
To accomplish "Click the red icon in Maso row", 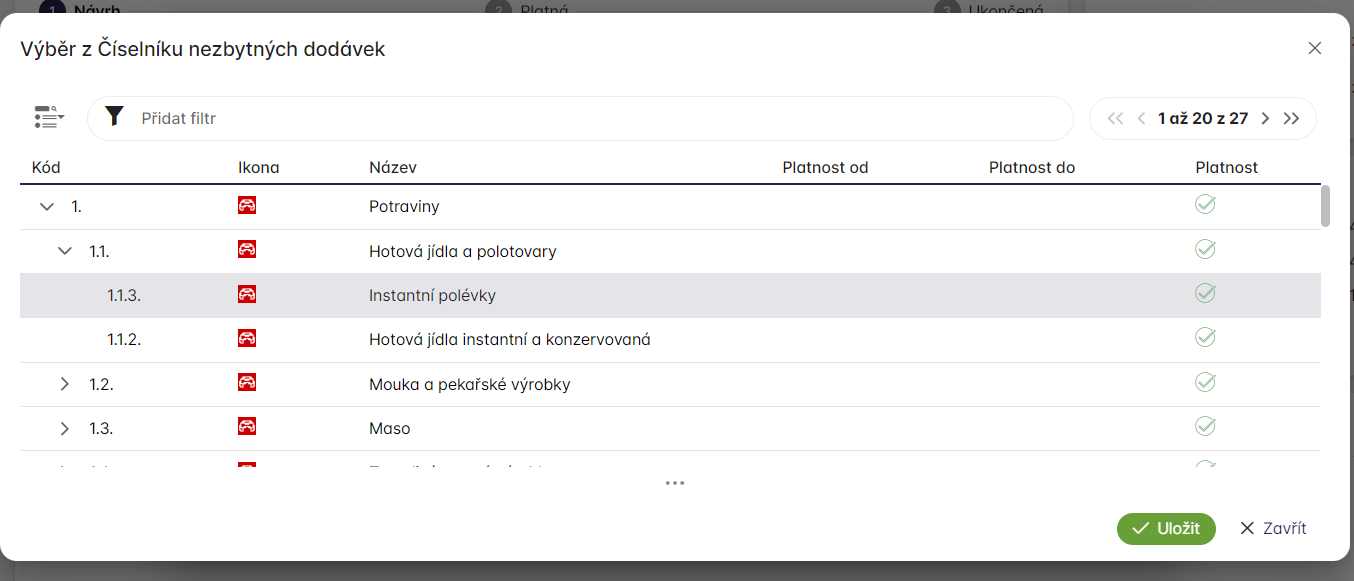I will tap(247, 427).
